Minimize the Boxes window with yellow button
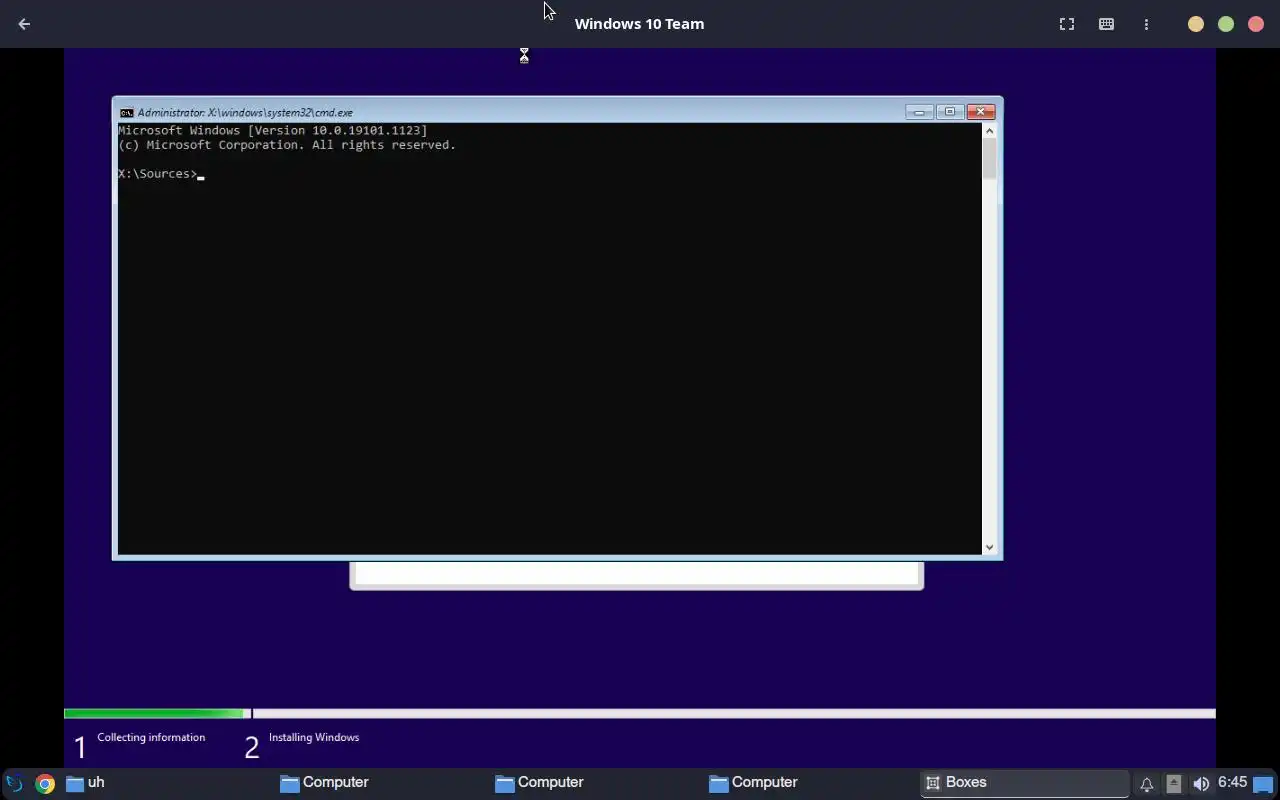 [x=1196, y=24]
